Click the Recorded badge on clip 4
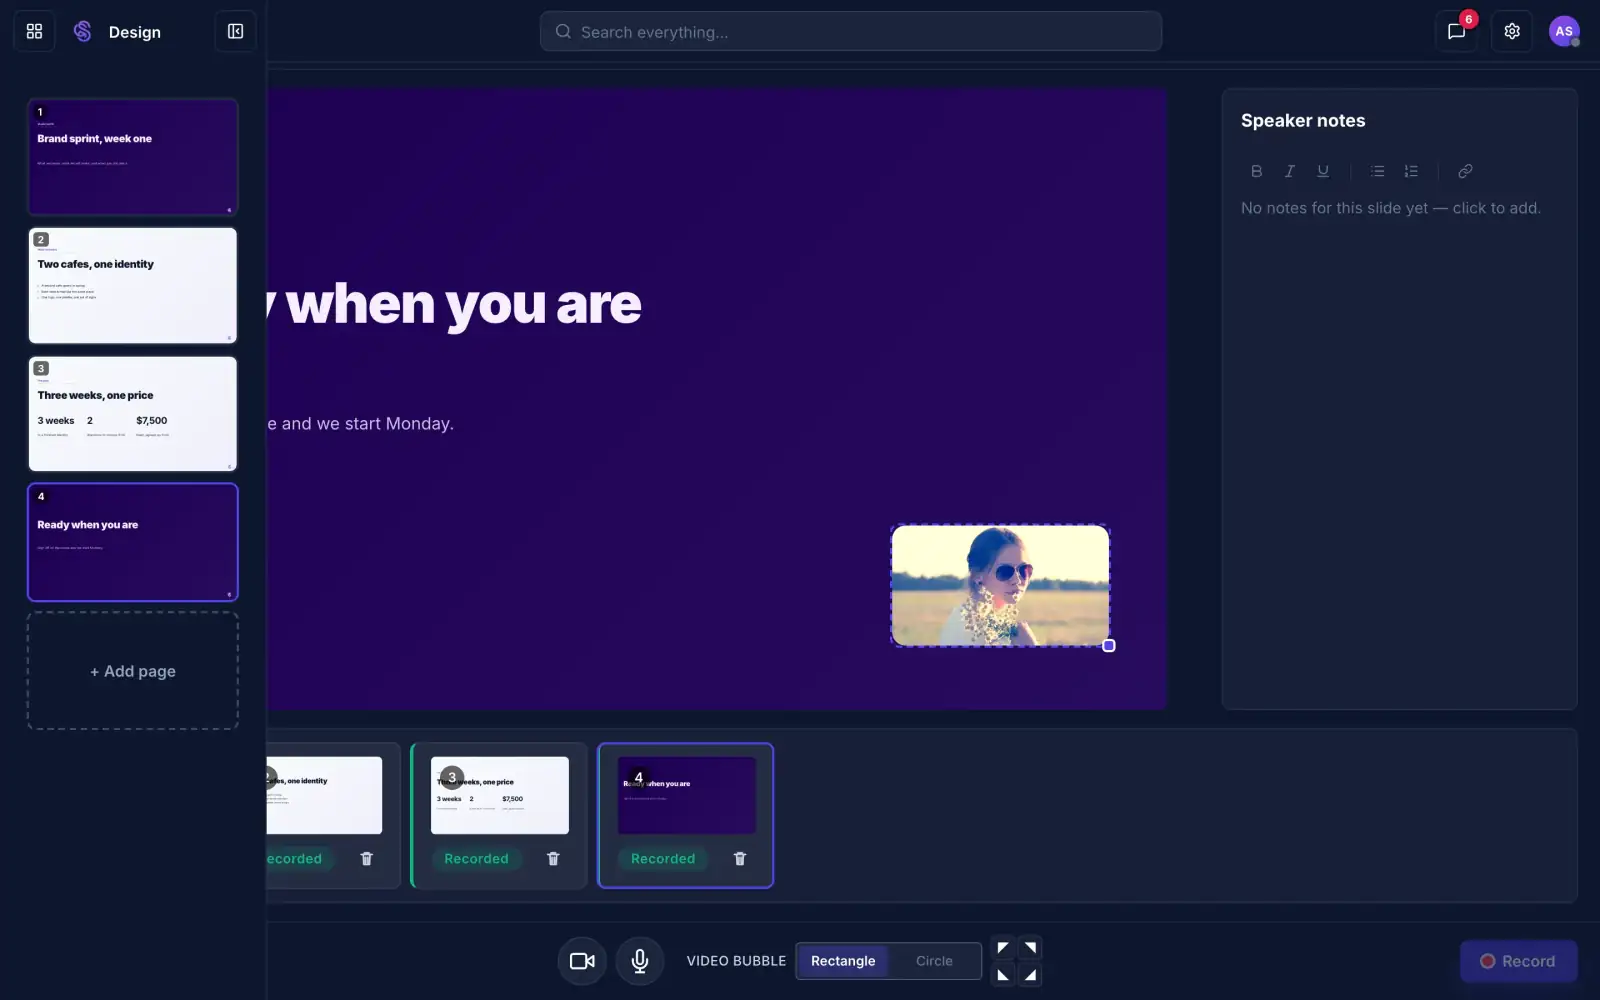The image size is (1600, 1000). point(663,859)
